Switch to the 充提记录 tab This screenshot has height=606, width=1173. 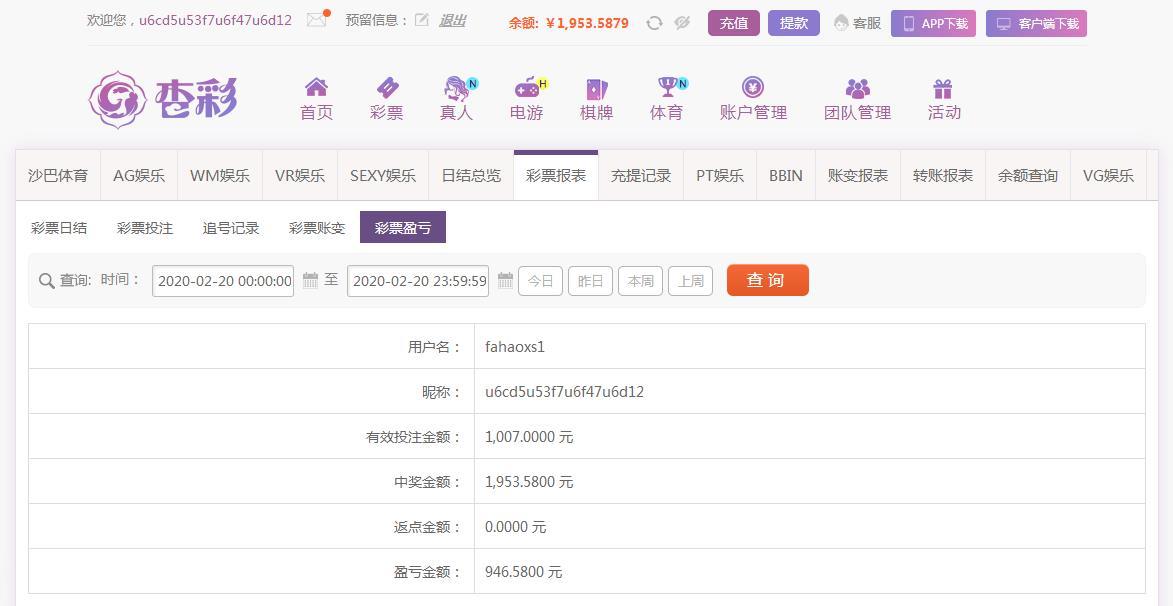(x=641, y=176)
